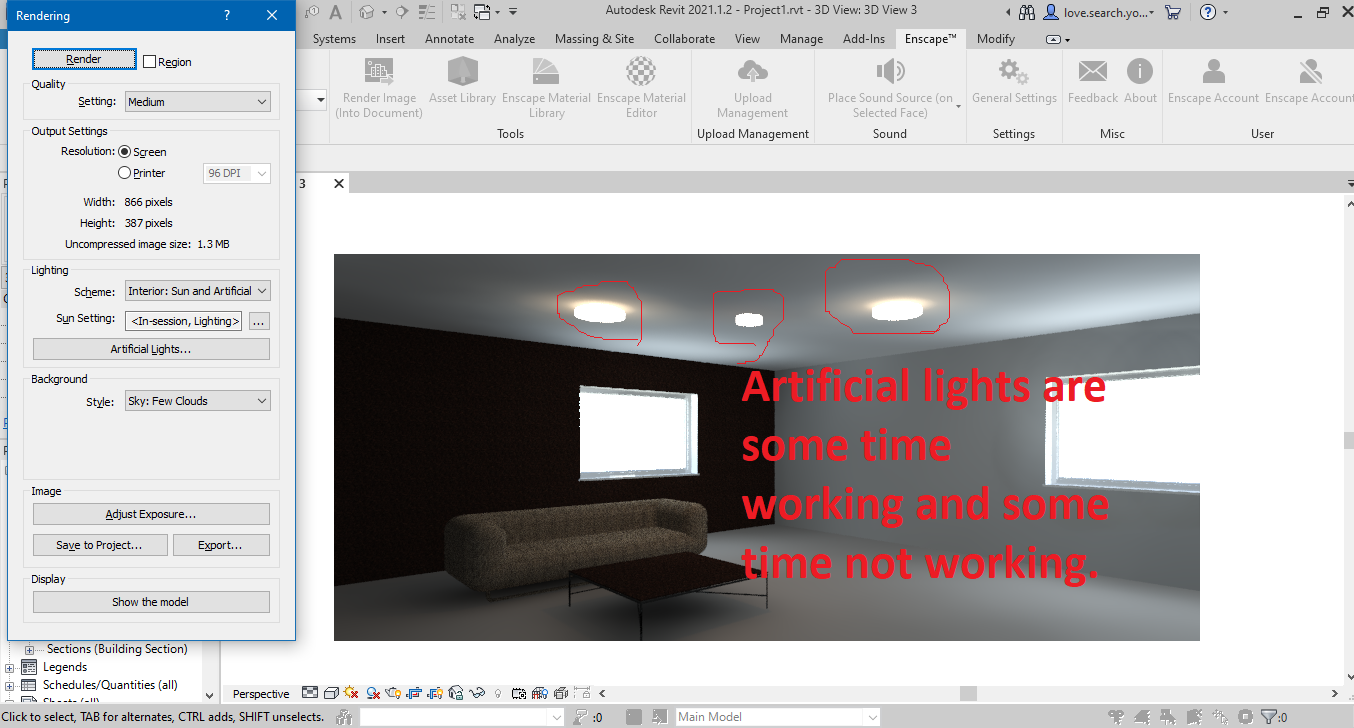
Task: Open Background Style dropdown
Action: tap(198, 401)
